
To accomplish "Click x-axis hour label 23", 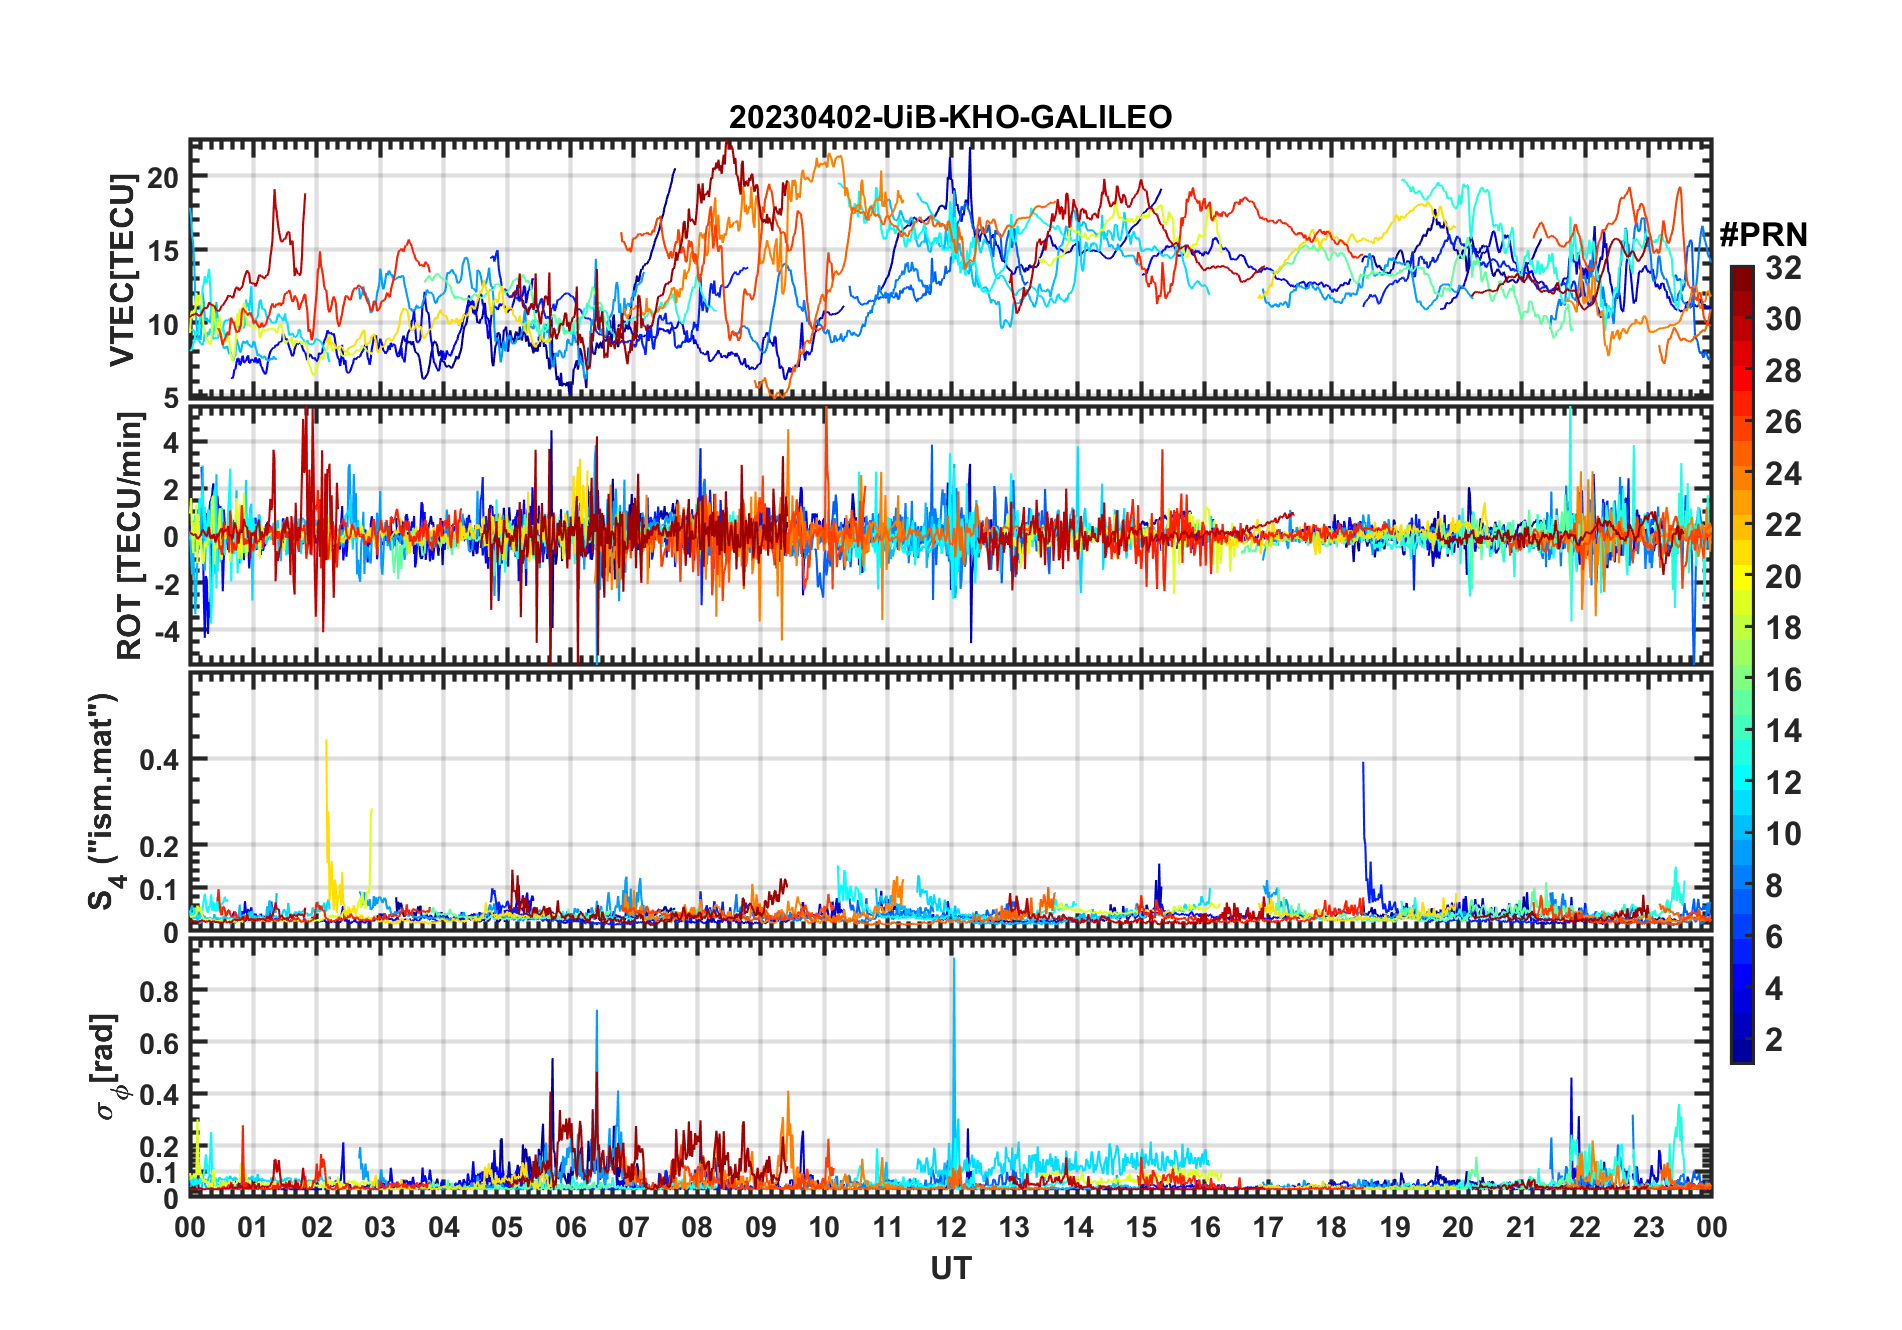I will pos(1648,1227).
